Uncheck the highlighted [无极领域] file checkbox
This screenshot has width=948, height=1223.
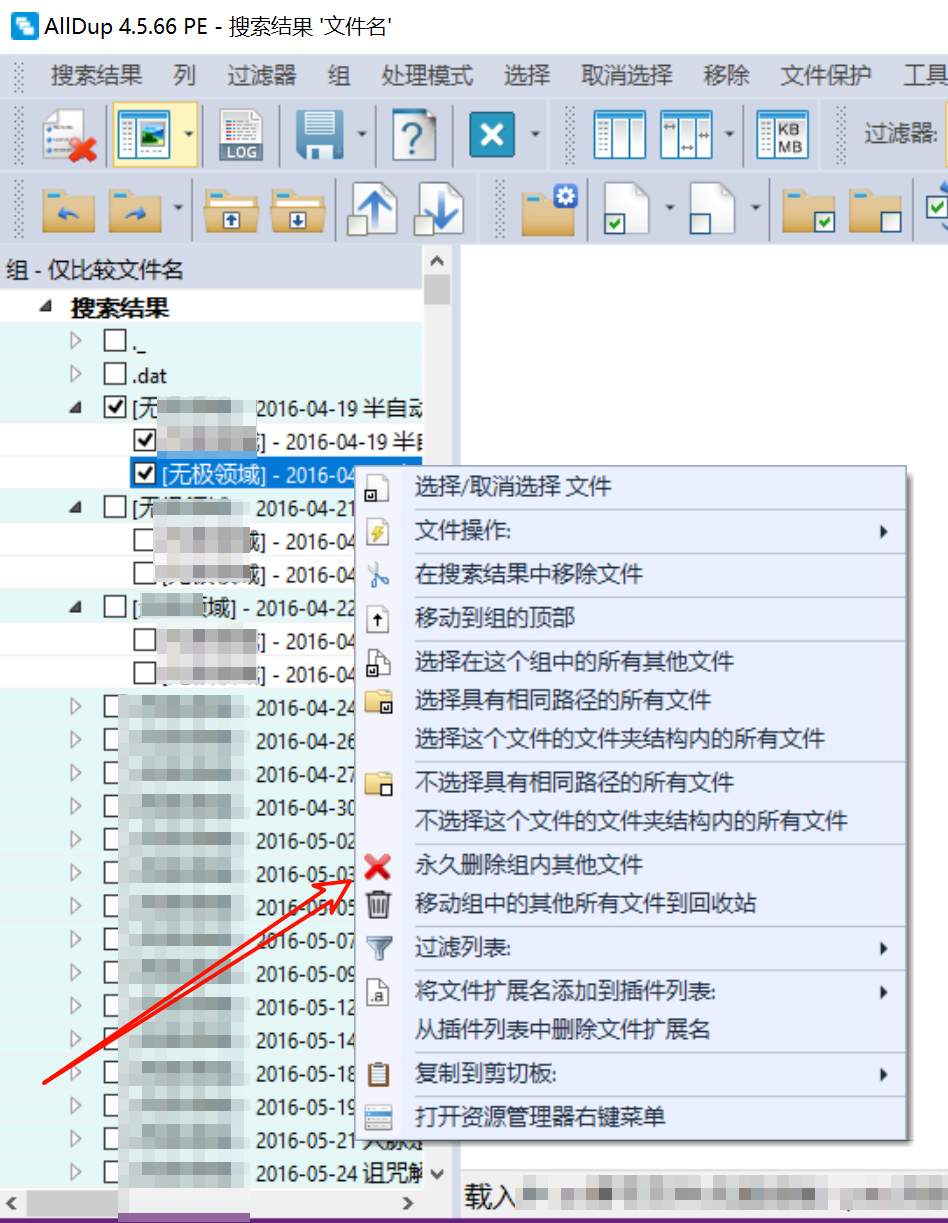[144, 474]
